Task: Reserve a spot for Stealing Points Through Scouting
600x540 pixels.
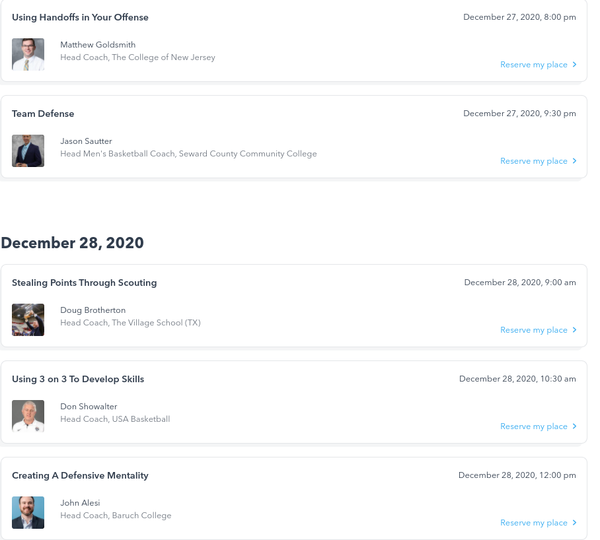Action: coord(533,330)
